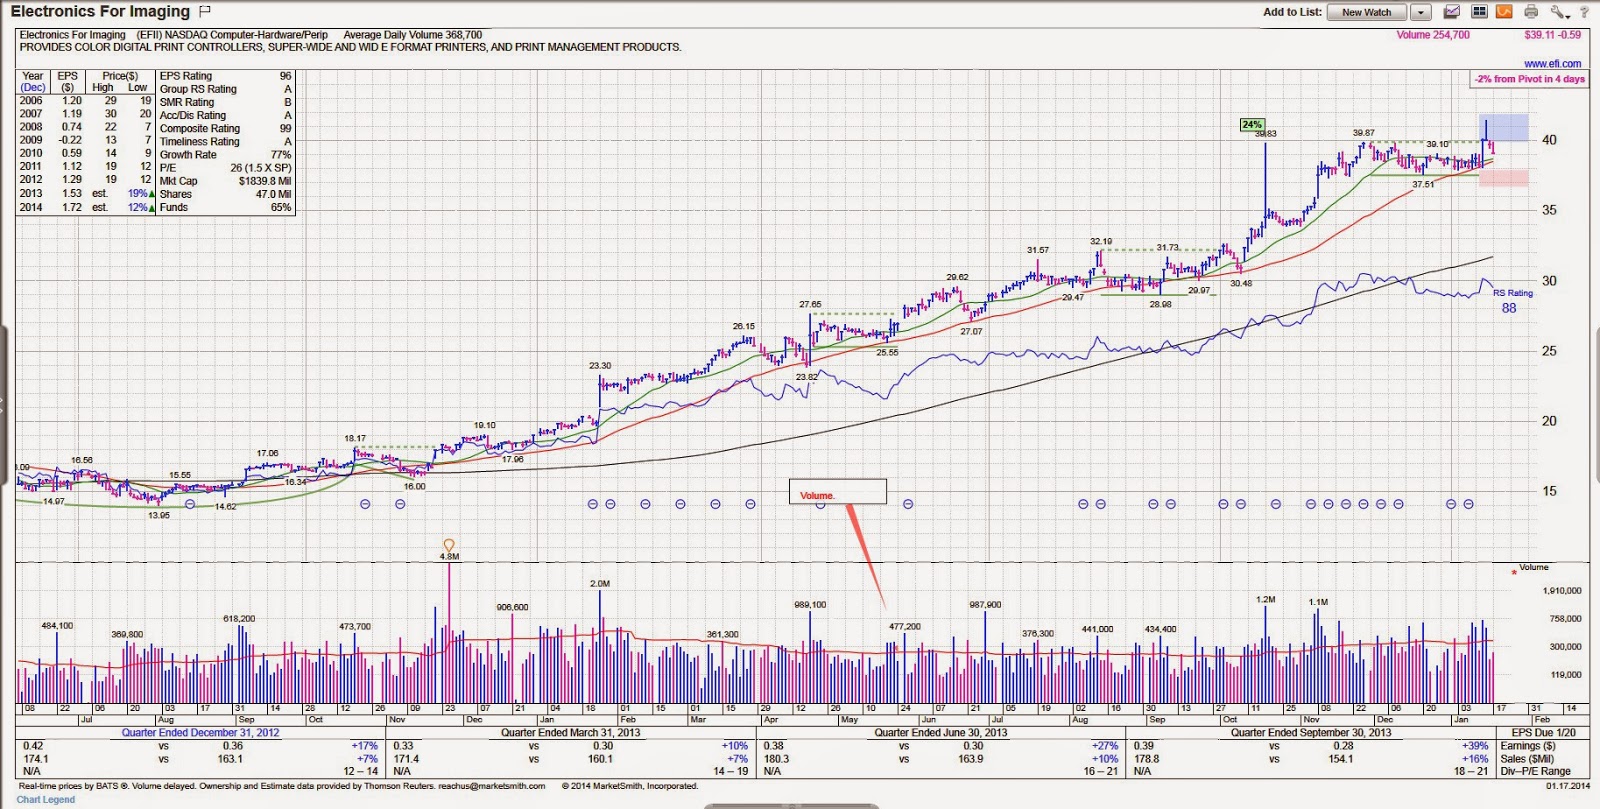Click the 2009 EPS -0.22 row

click(86, 140)
